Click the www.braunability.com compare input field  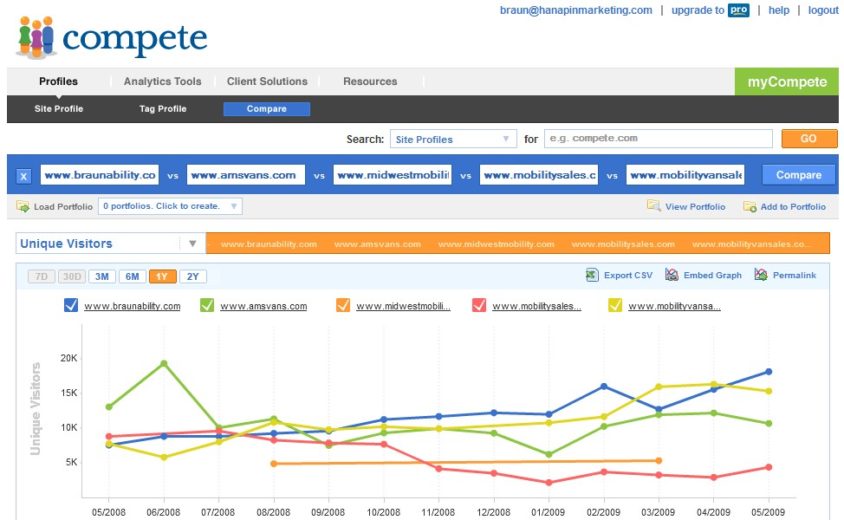[100, 175]
